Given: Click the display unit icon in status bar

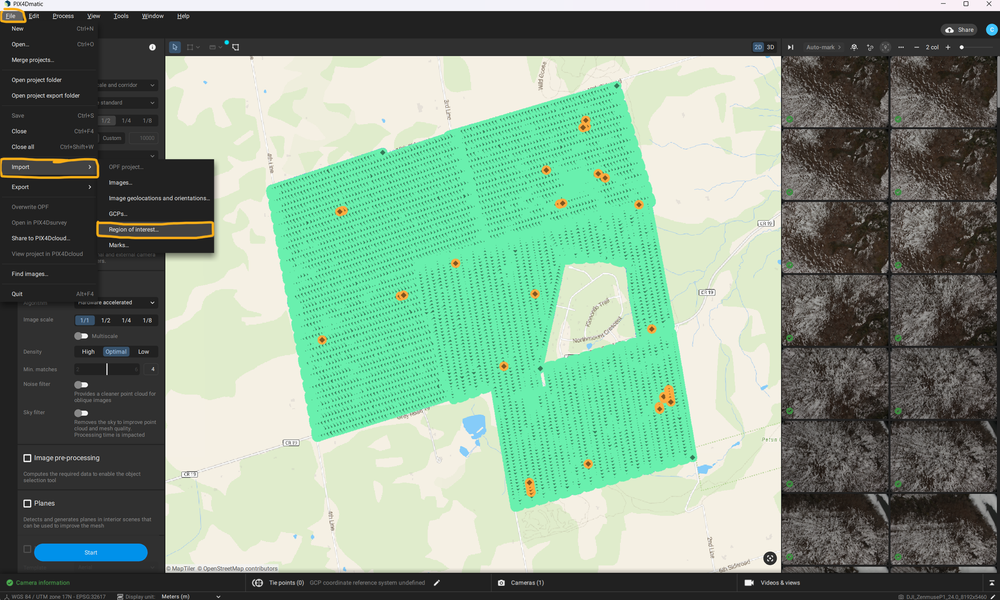Looking at the screenshot, I should pos(120,597).
